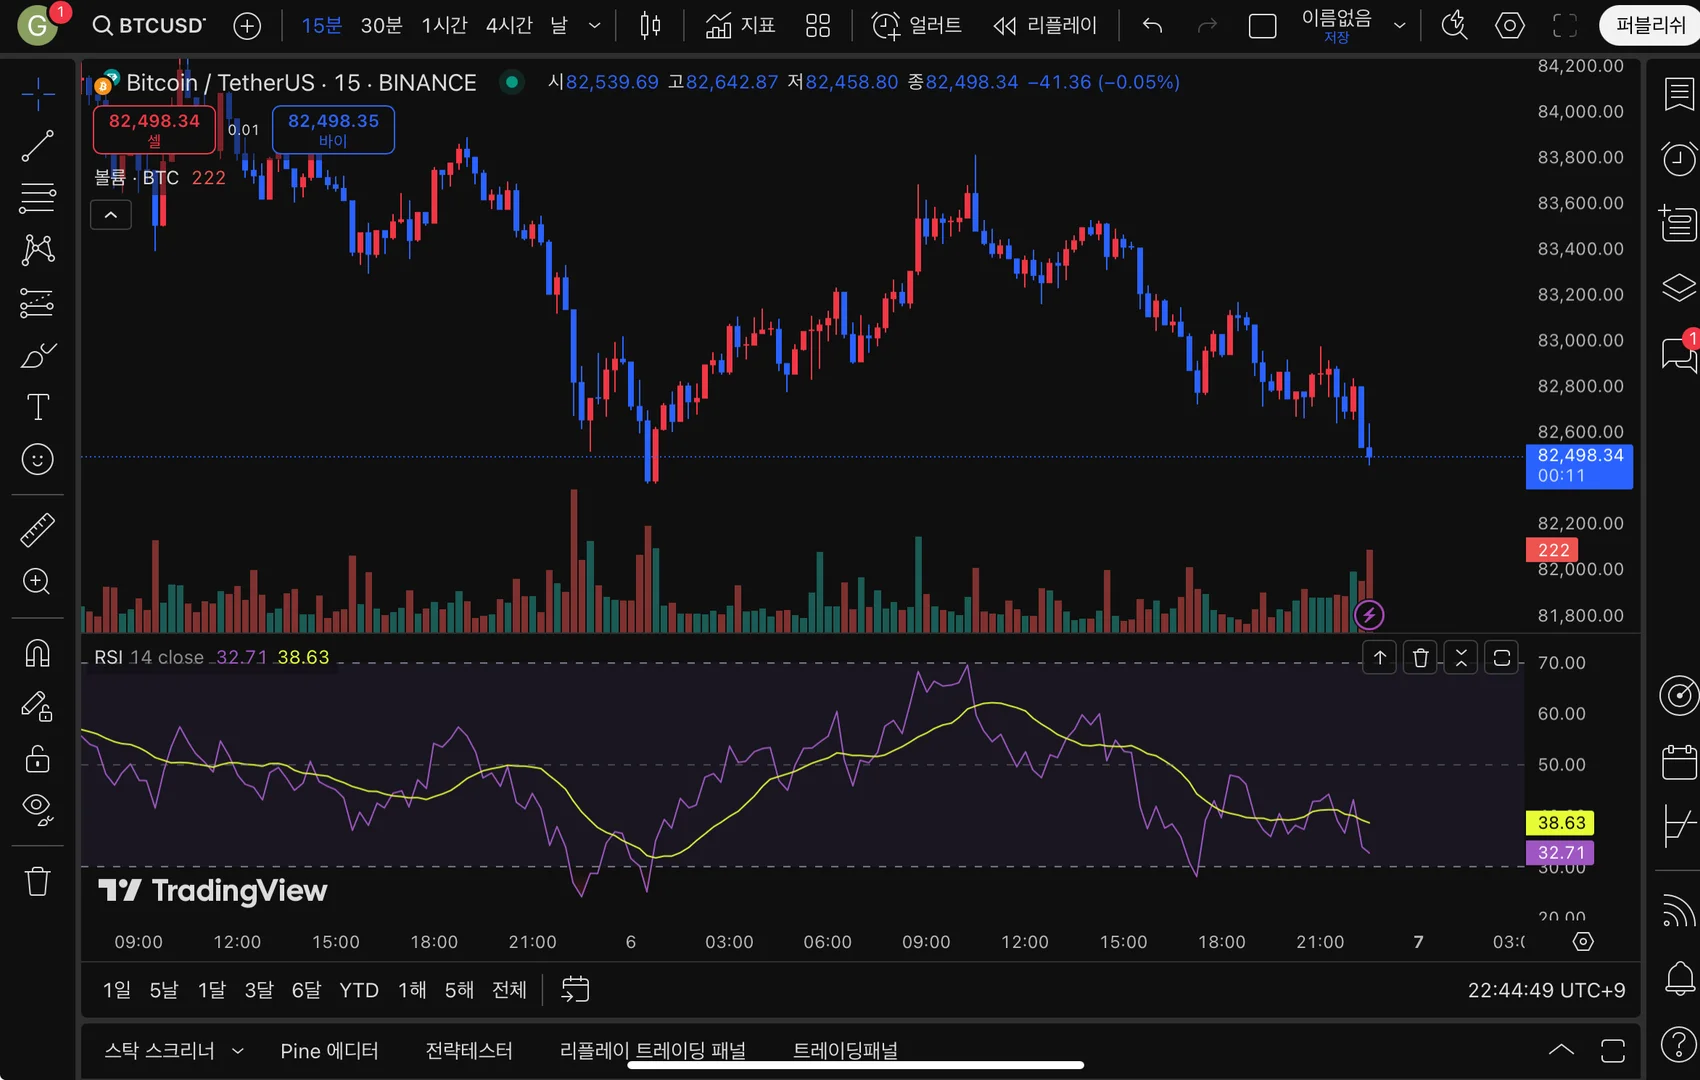
Task: Open the 전략테스터 tab
Action: (468, 1050)
